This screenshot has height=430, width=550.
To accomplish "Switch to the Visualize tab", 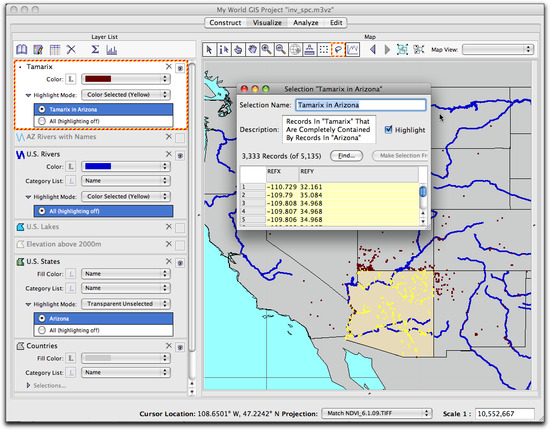I will click(x=267, y=22).
